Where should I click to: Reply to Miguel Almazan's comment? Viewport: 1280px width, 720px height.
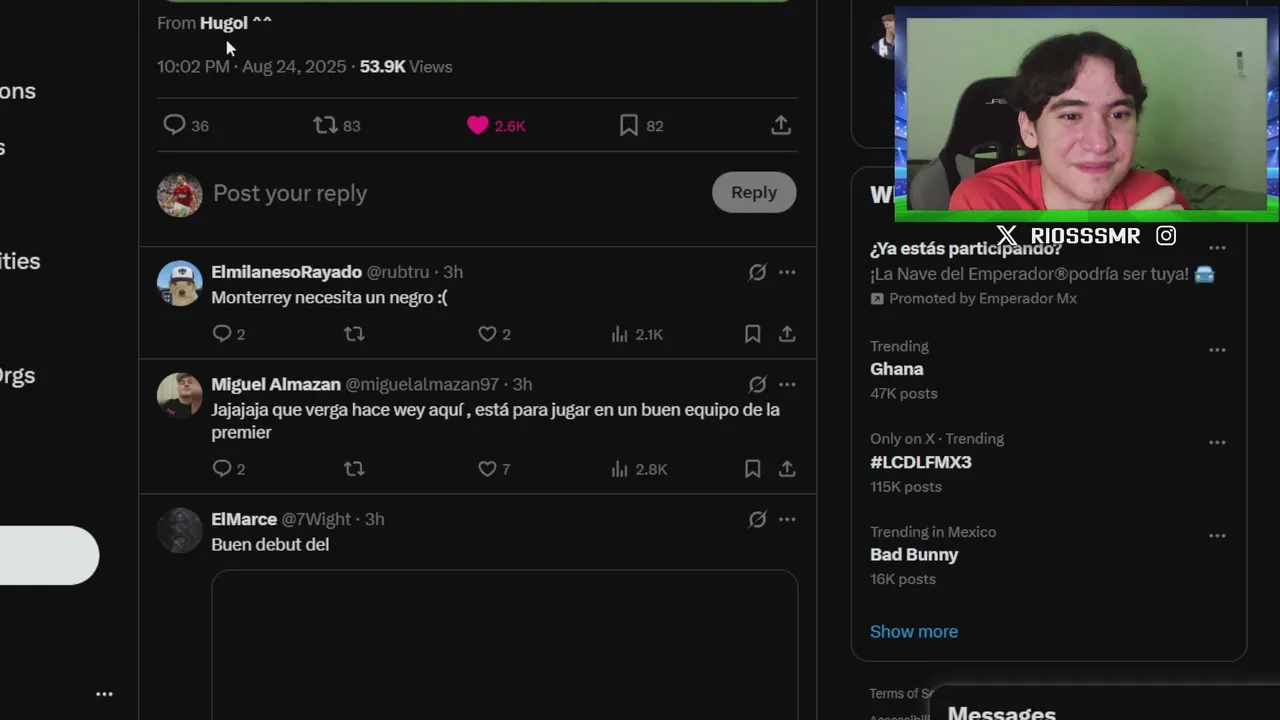[229, 469]
